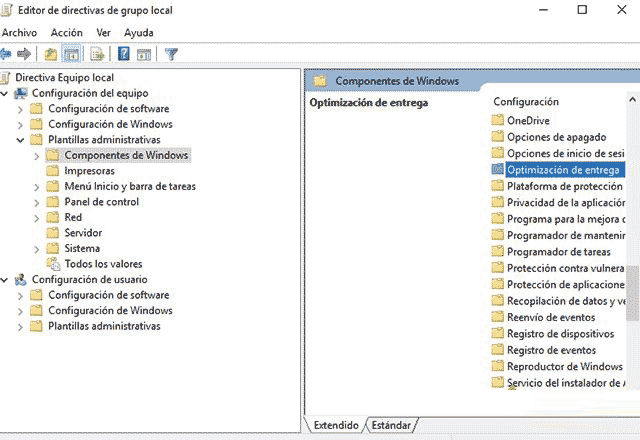Open the Acción menu

click(66, 32)
